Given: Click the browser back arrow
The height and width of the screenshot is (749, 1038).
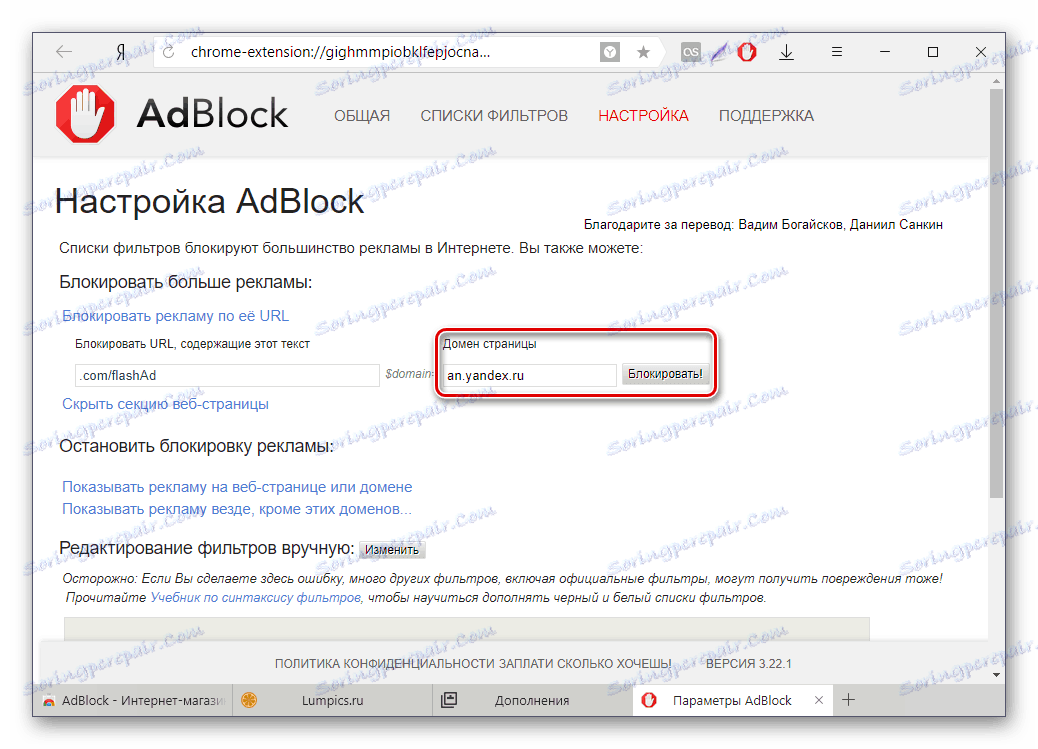Looking at the screenshot, I should [x=64, y=52].
